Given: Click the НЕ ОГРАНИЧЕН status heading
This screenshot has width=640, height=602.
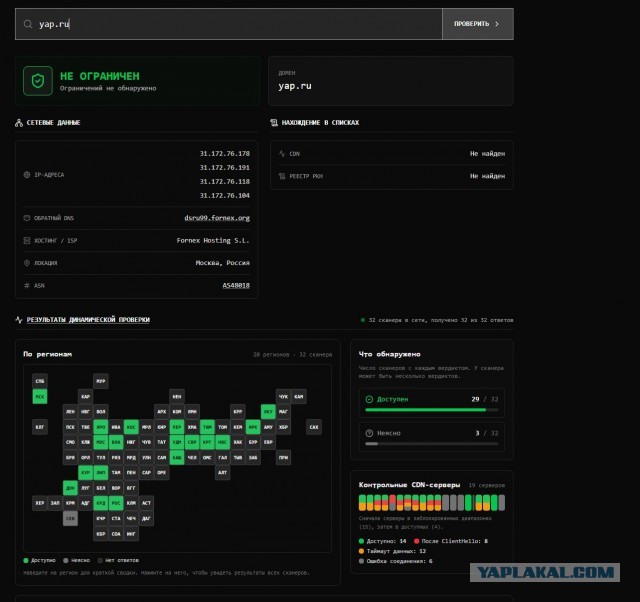Looking at the screenshot, I should pyautogui.click(x=100, y=76).
